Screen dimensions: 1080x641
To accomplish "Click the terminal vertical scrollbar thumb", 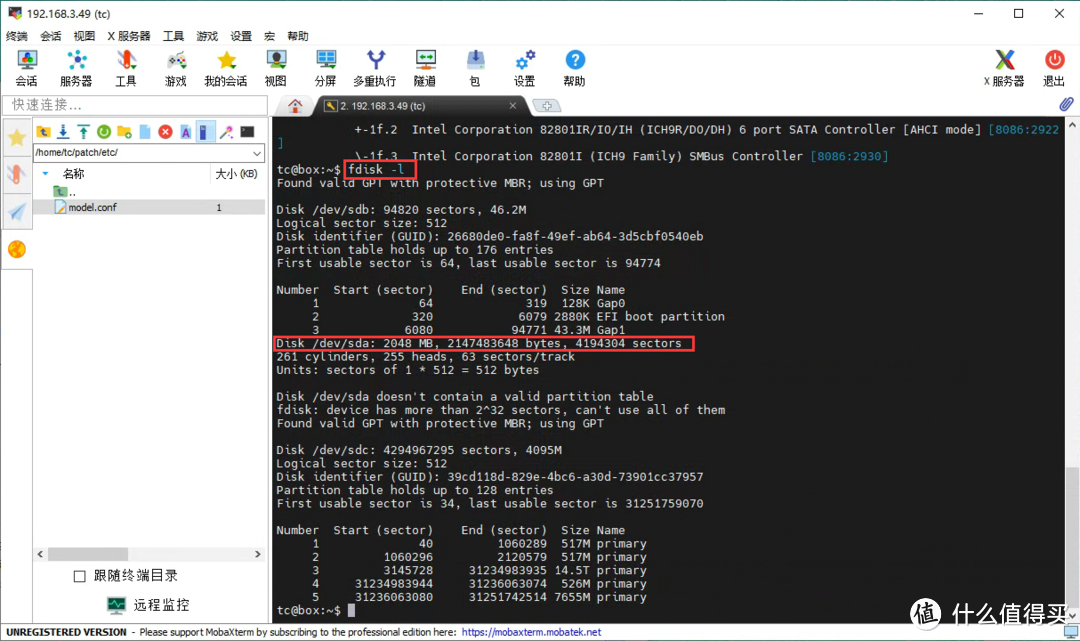I will click(x=1072, y=536).
